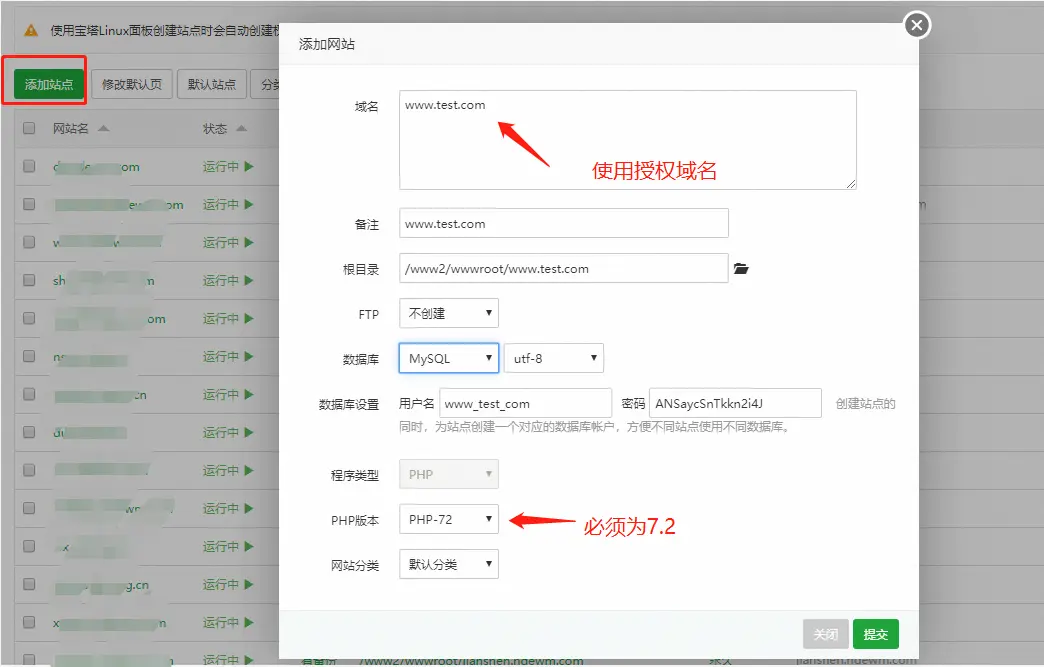Click the first row's 运行中 status

coord(228,167)
